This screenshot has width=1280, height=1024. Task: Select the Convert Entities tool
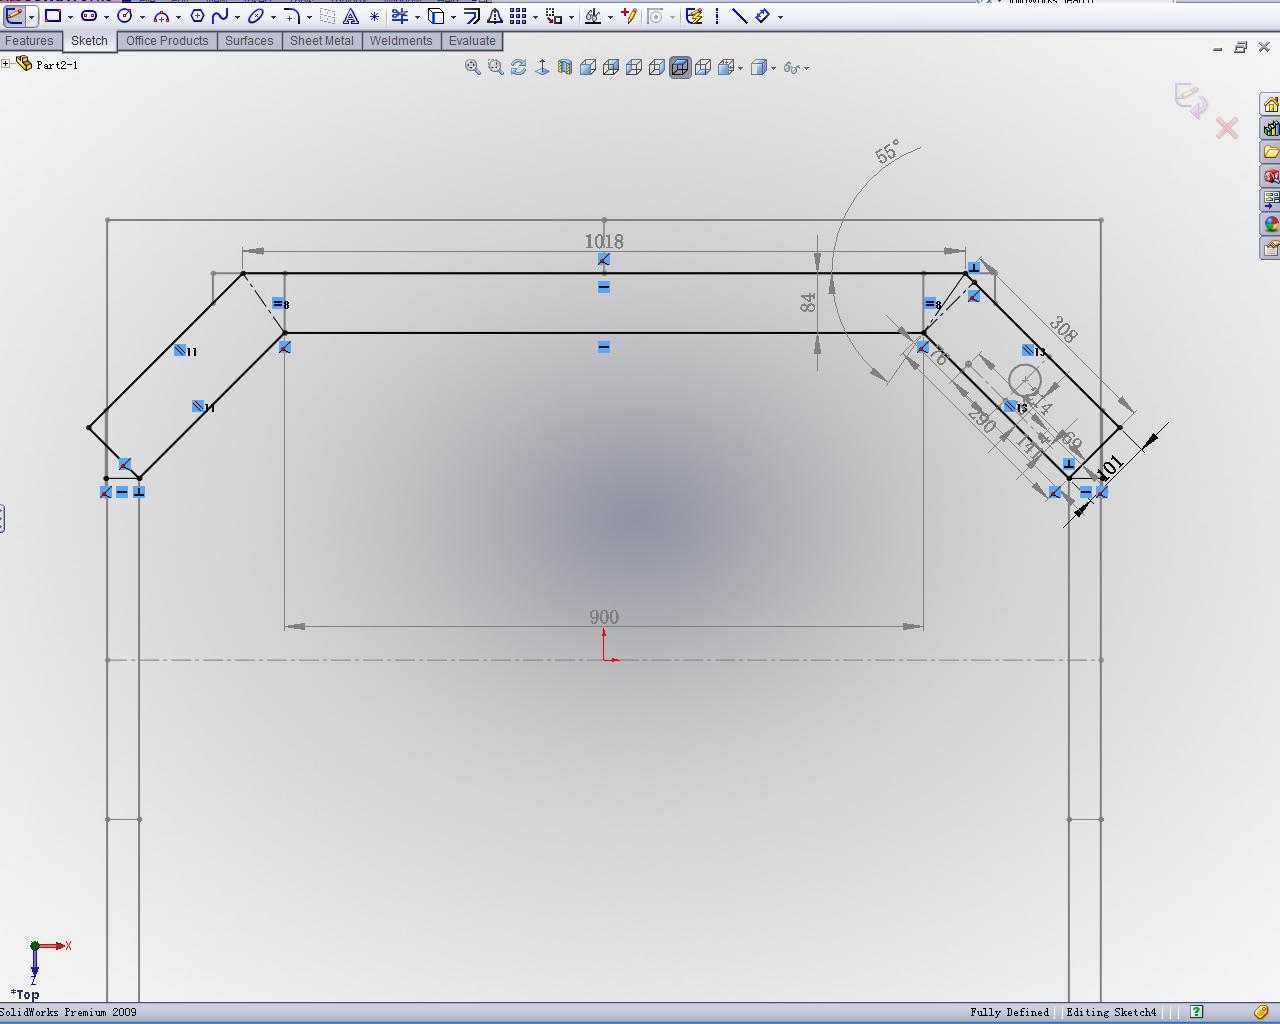click(436, 16)
